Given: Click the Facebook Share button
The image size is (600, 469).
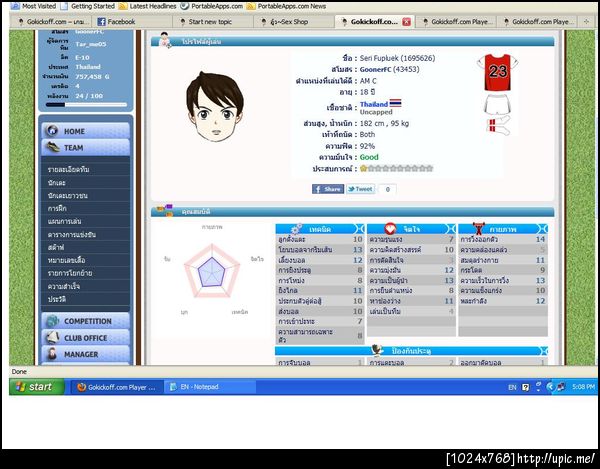Looking at the screenshot, I should 328,189.
